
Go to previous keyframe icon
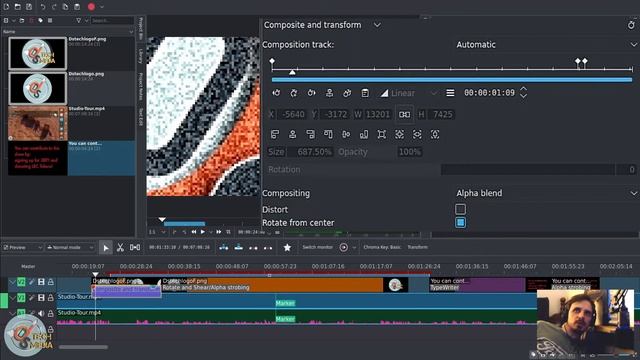point(276,93)
